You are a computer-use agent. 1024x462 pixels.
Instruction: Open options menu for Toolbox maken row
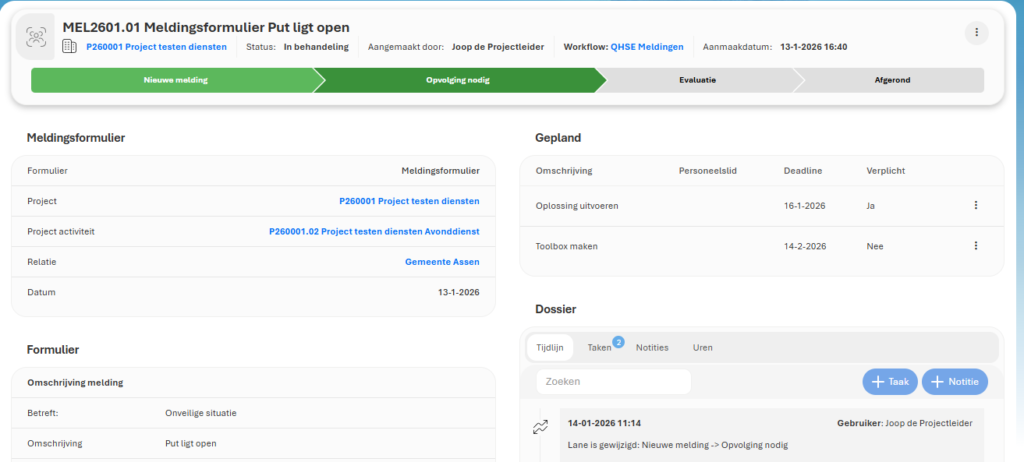click(x=975, y=245)
